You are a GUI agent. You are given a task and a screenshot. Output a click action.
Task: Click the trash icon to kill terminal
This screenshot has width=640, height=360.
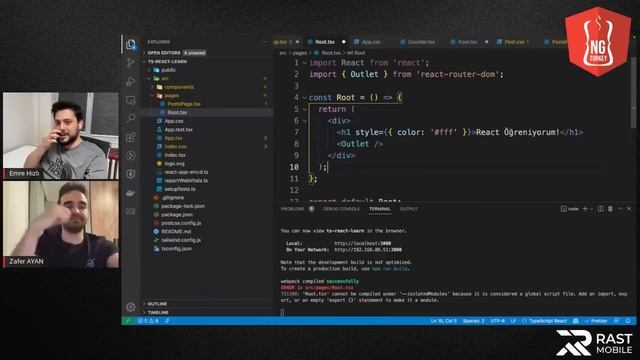coord(610,209)
